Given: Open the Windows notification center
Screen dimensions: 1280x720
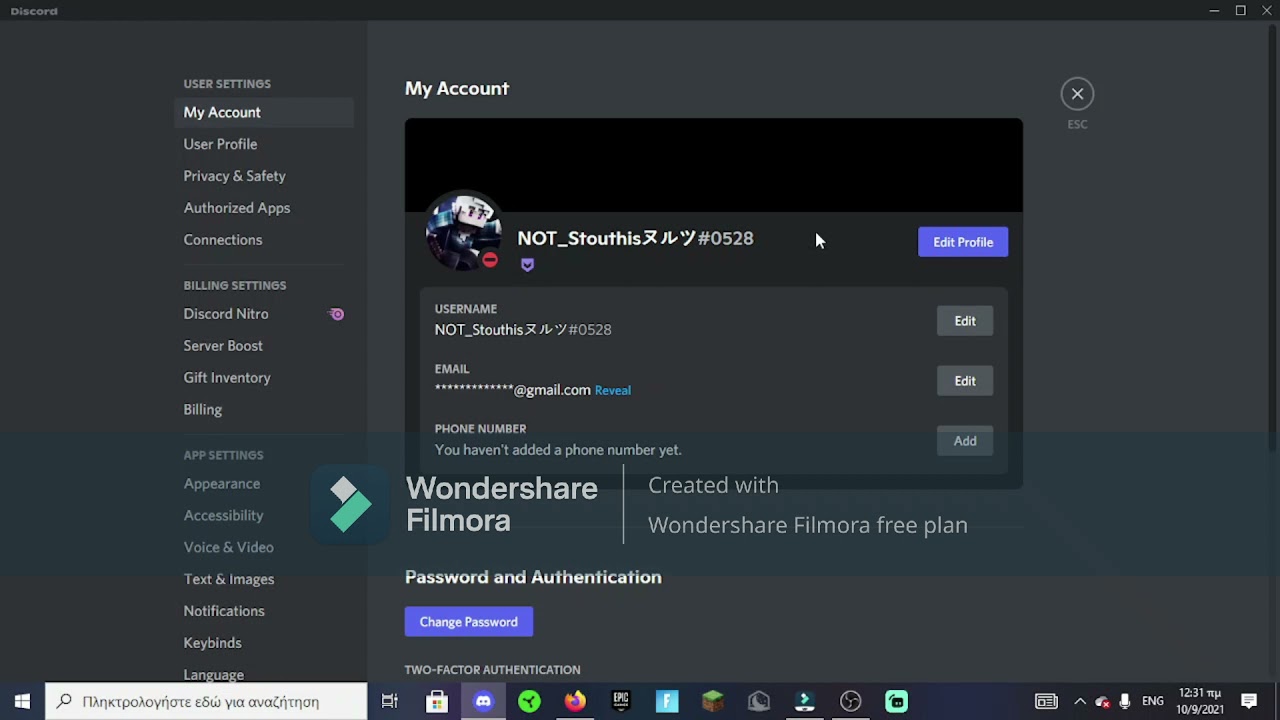Looking at the screenshot, I should 1249,702.
